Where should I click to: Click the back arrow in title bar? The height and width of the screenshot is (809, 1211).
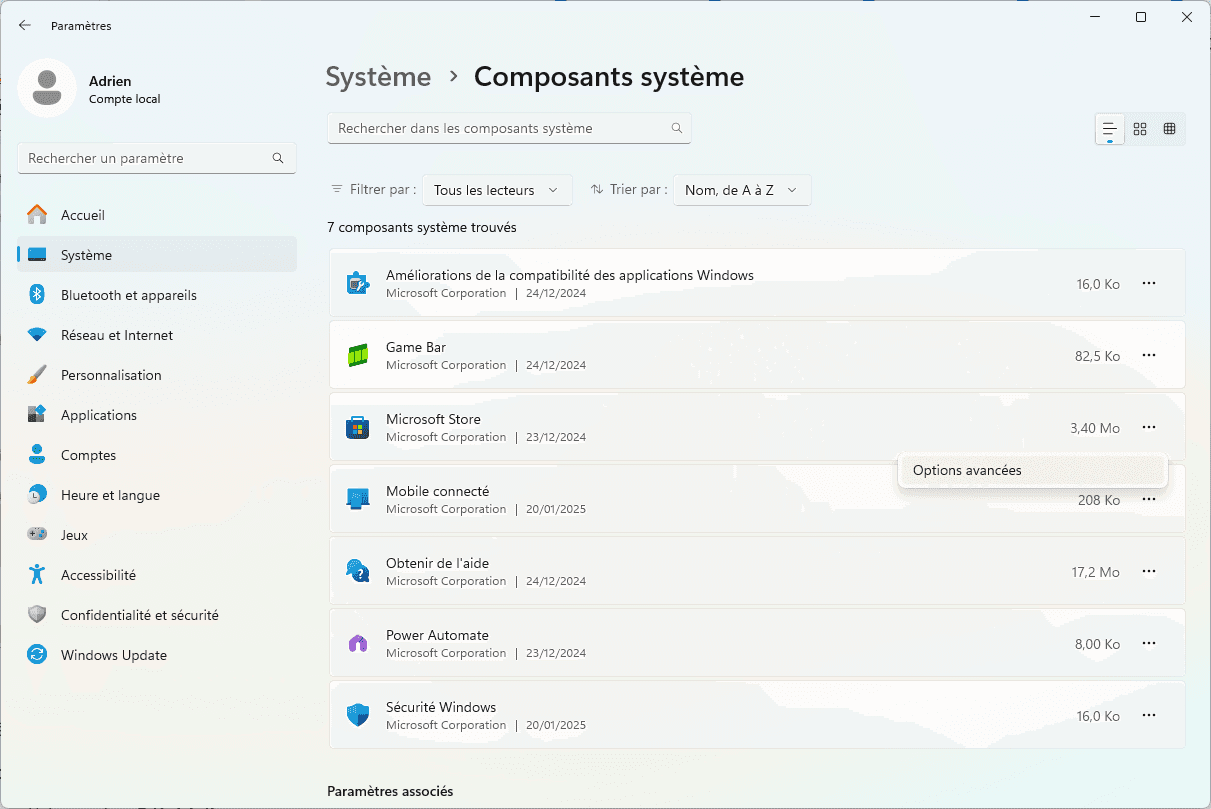[25, 25]
